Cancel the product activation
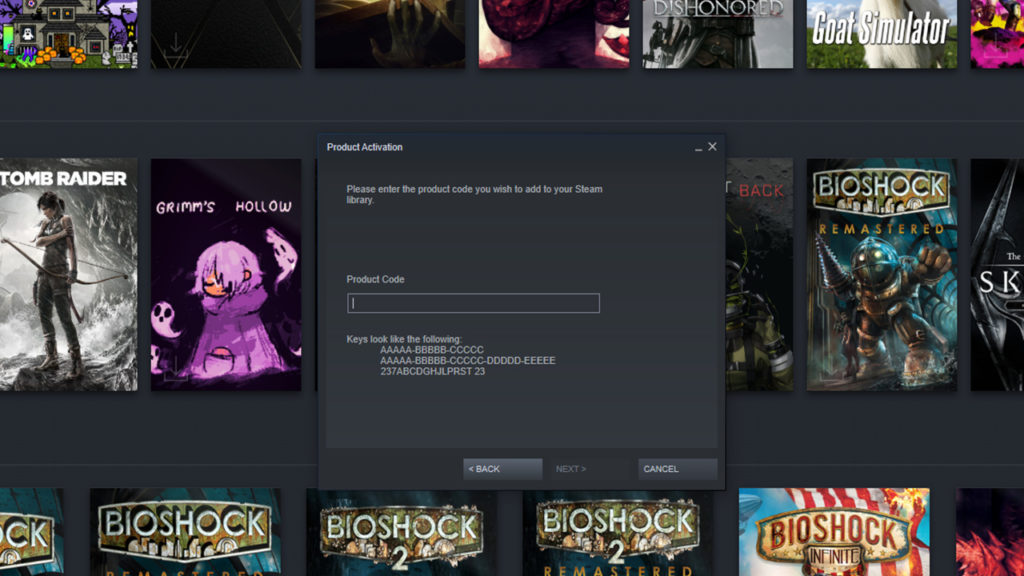This screenshot has width=1024, height=576. 677,469
